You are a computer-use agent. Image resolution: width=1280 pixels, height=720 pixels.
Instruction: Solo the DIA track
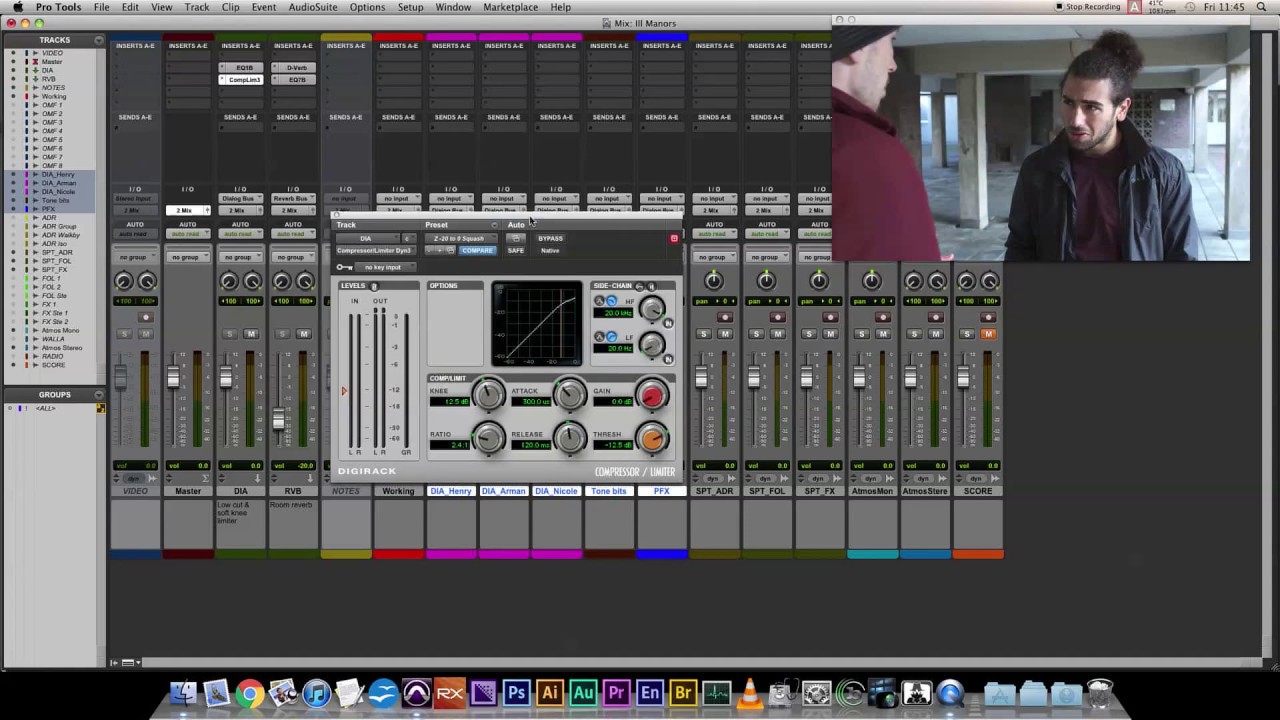[x=229, y=334]
